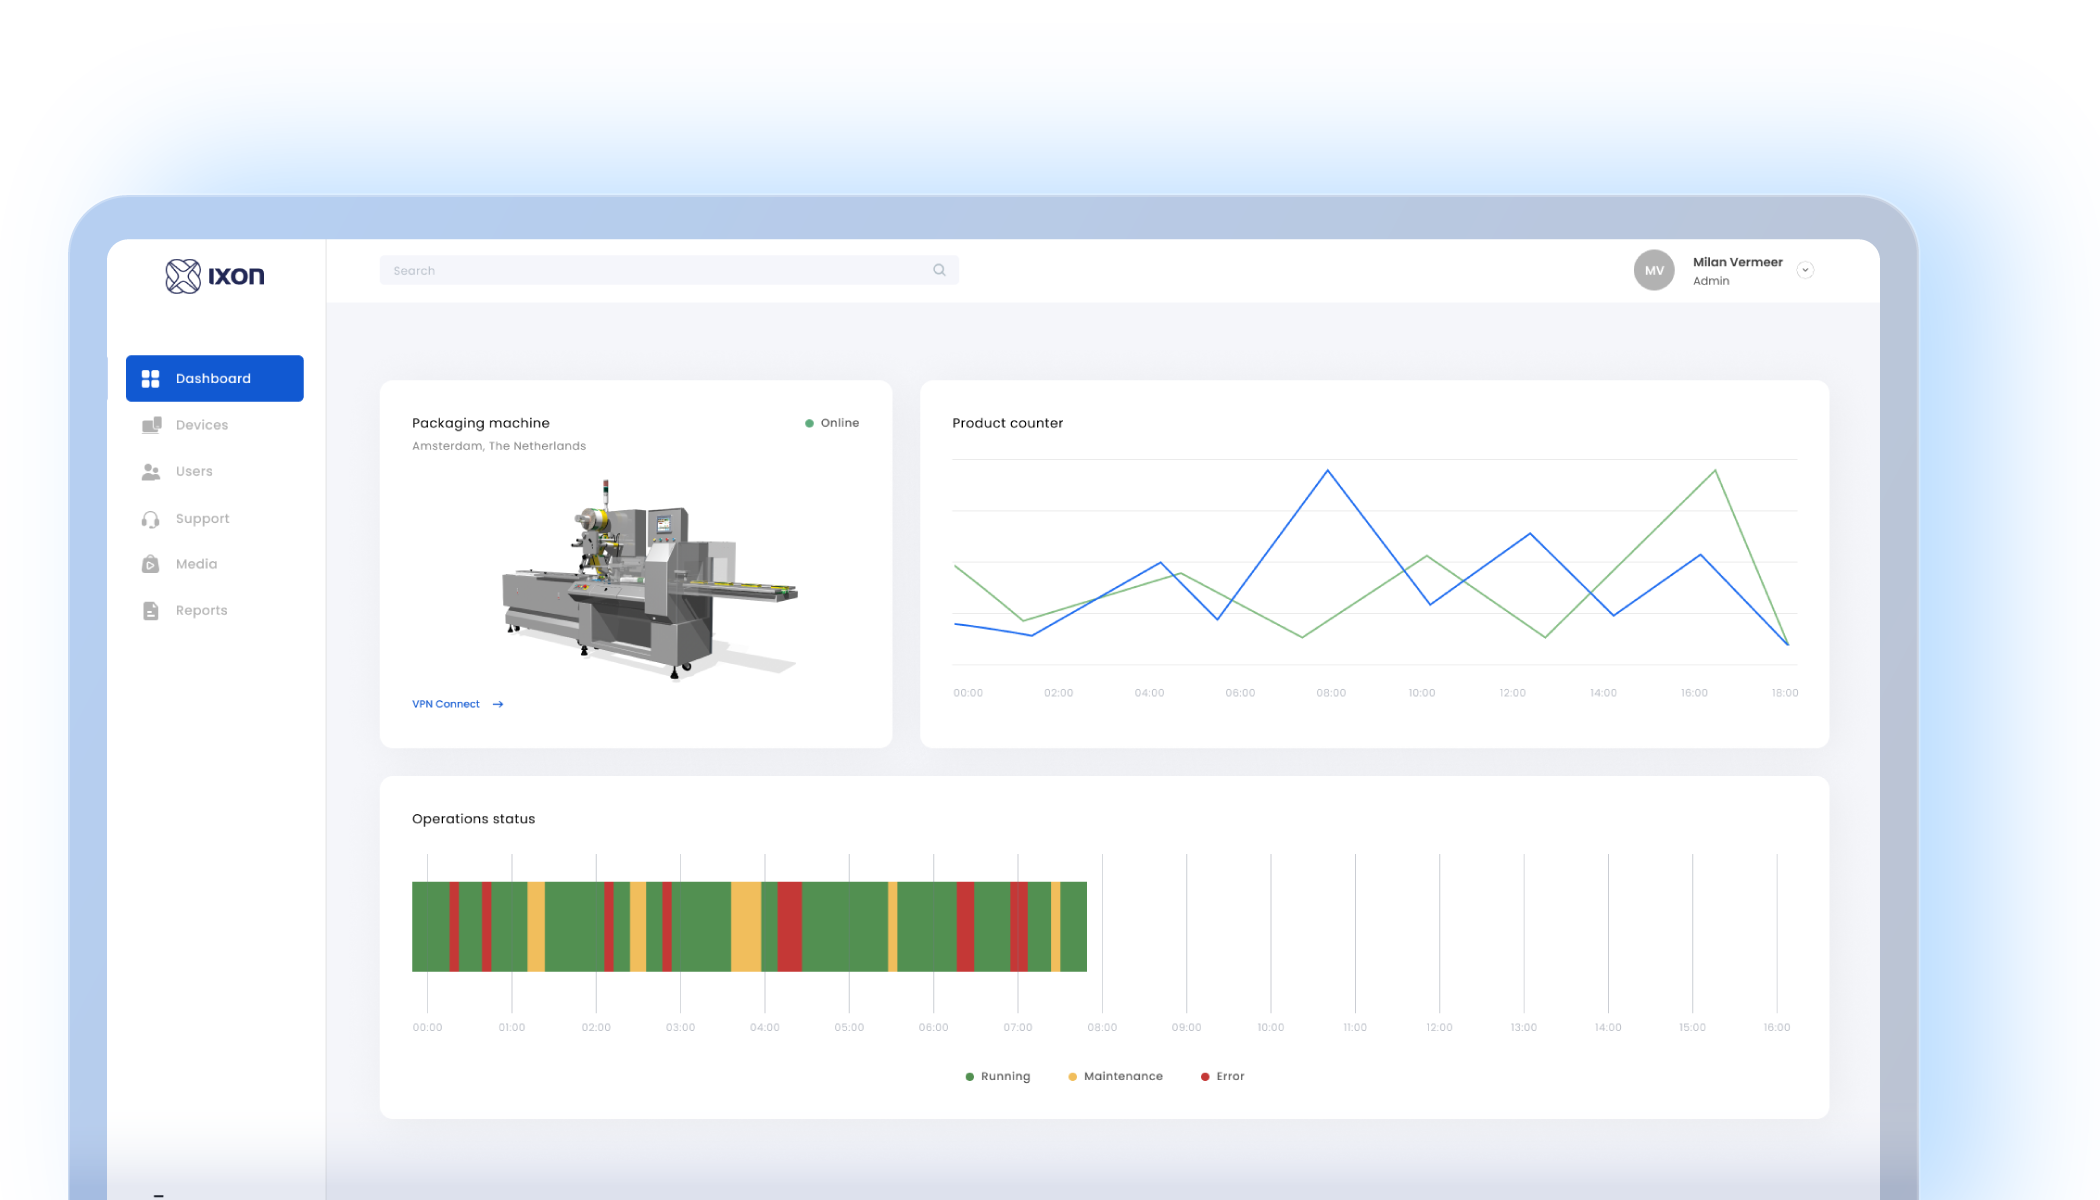Select Devices from the navigation menu
Viewport: 2100px width, 1200px height.
point(201,424)
